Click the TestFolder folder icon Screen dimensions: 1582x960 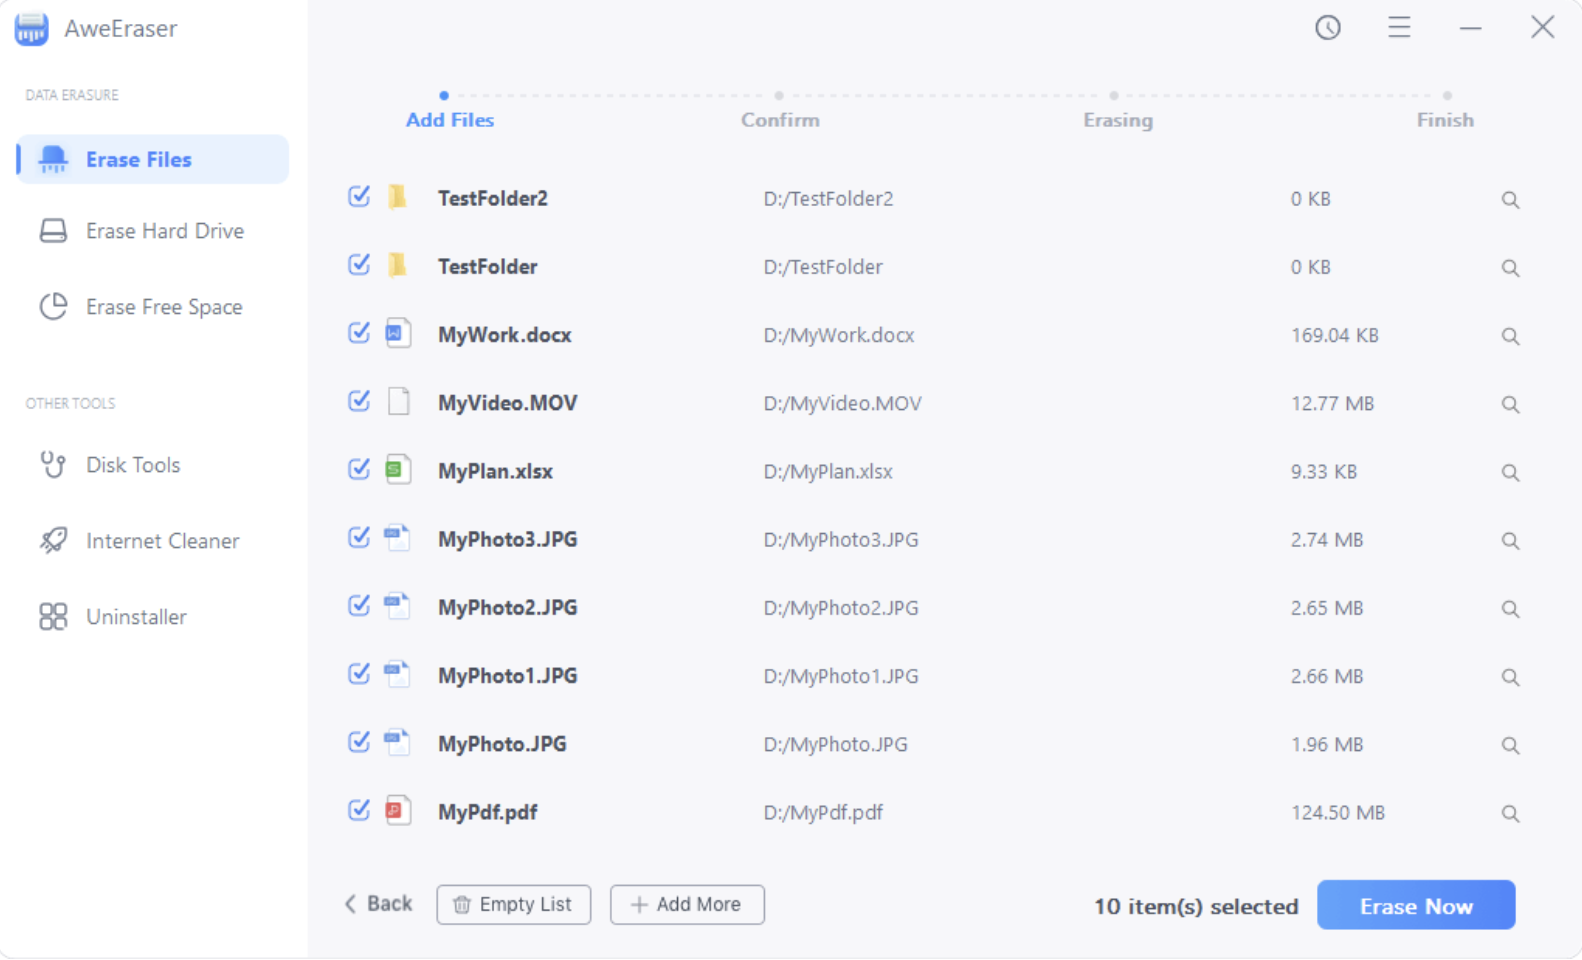(x=397, y=265)
